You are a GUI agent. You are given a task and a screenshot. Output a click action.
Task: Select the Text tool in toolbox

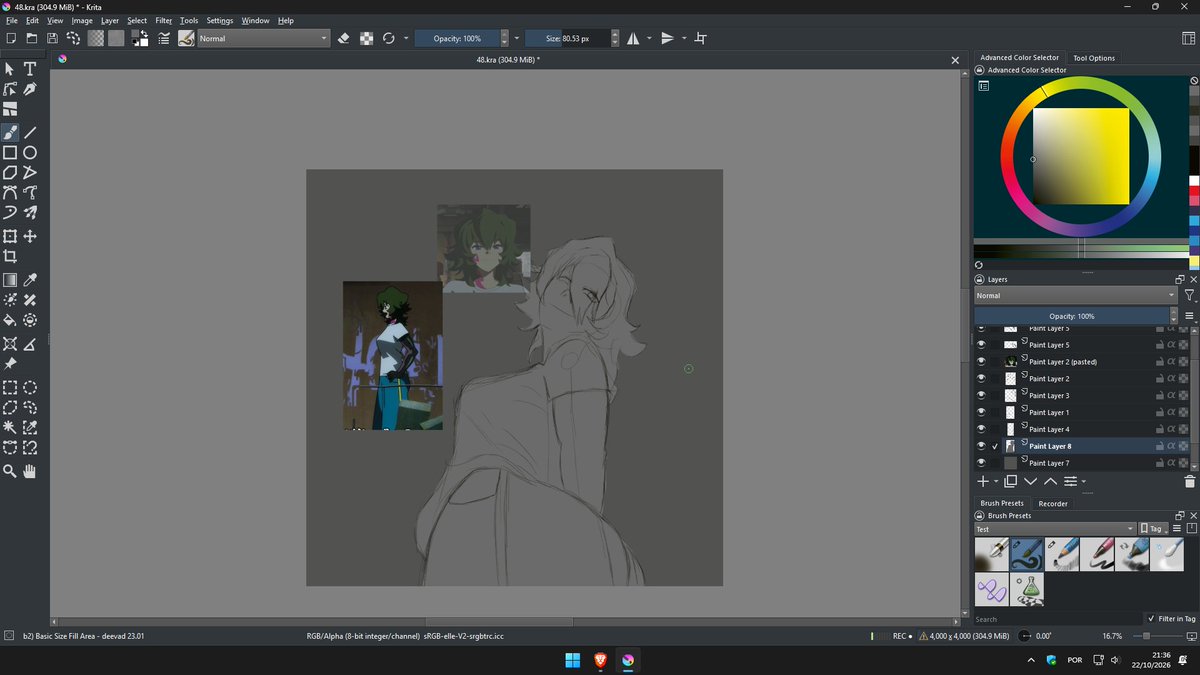pyautogui.click(x=30, y=69)
